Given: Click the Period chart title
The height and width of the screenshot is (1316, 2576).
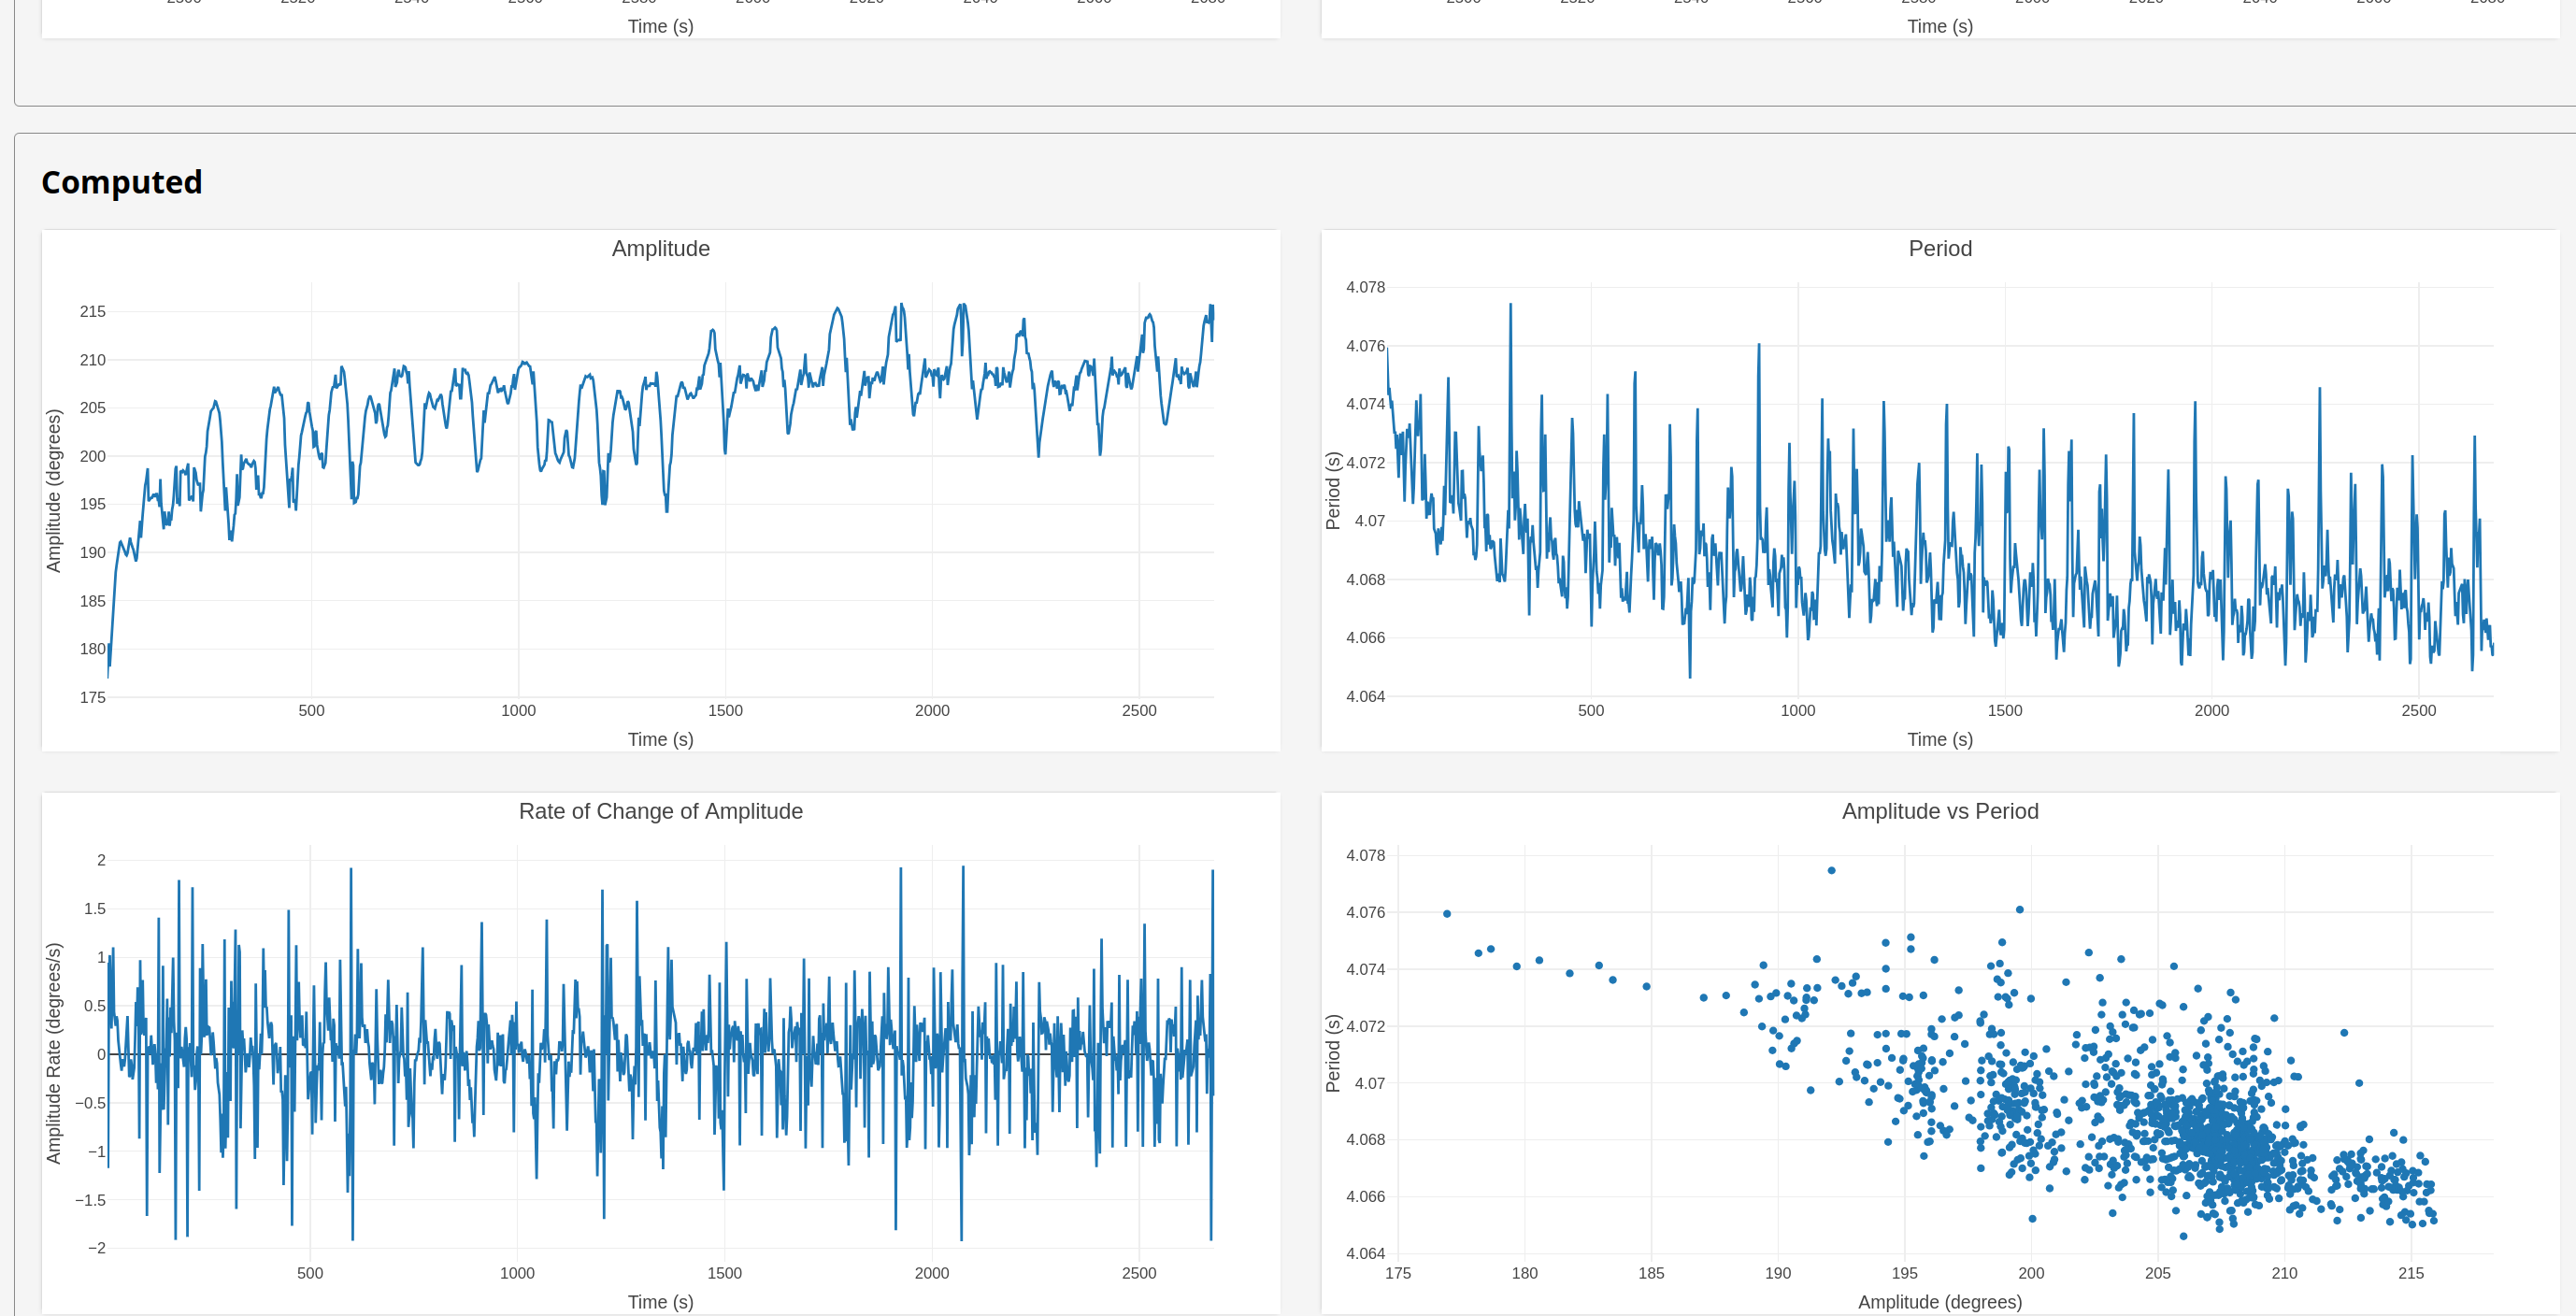Looking at the screenshot, I should coord(1939,248).
